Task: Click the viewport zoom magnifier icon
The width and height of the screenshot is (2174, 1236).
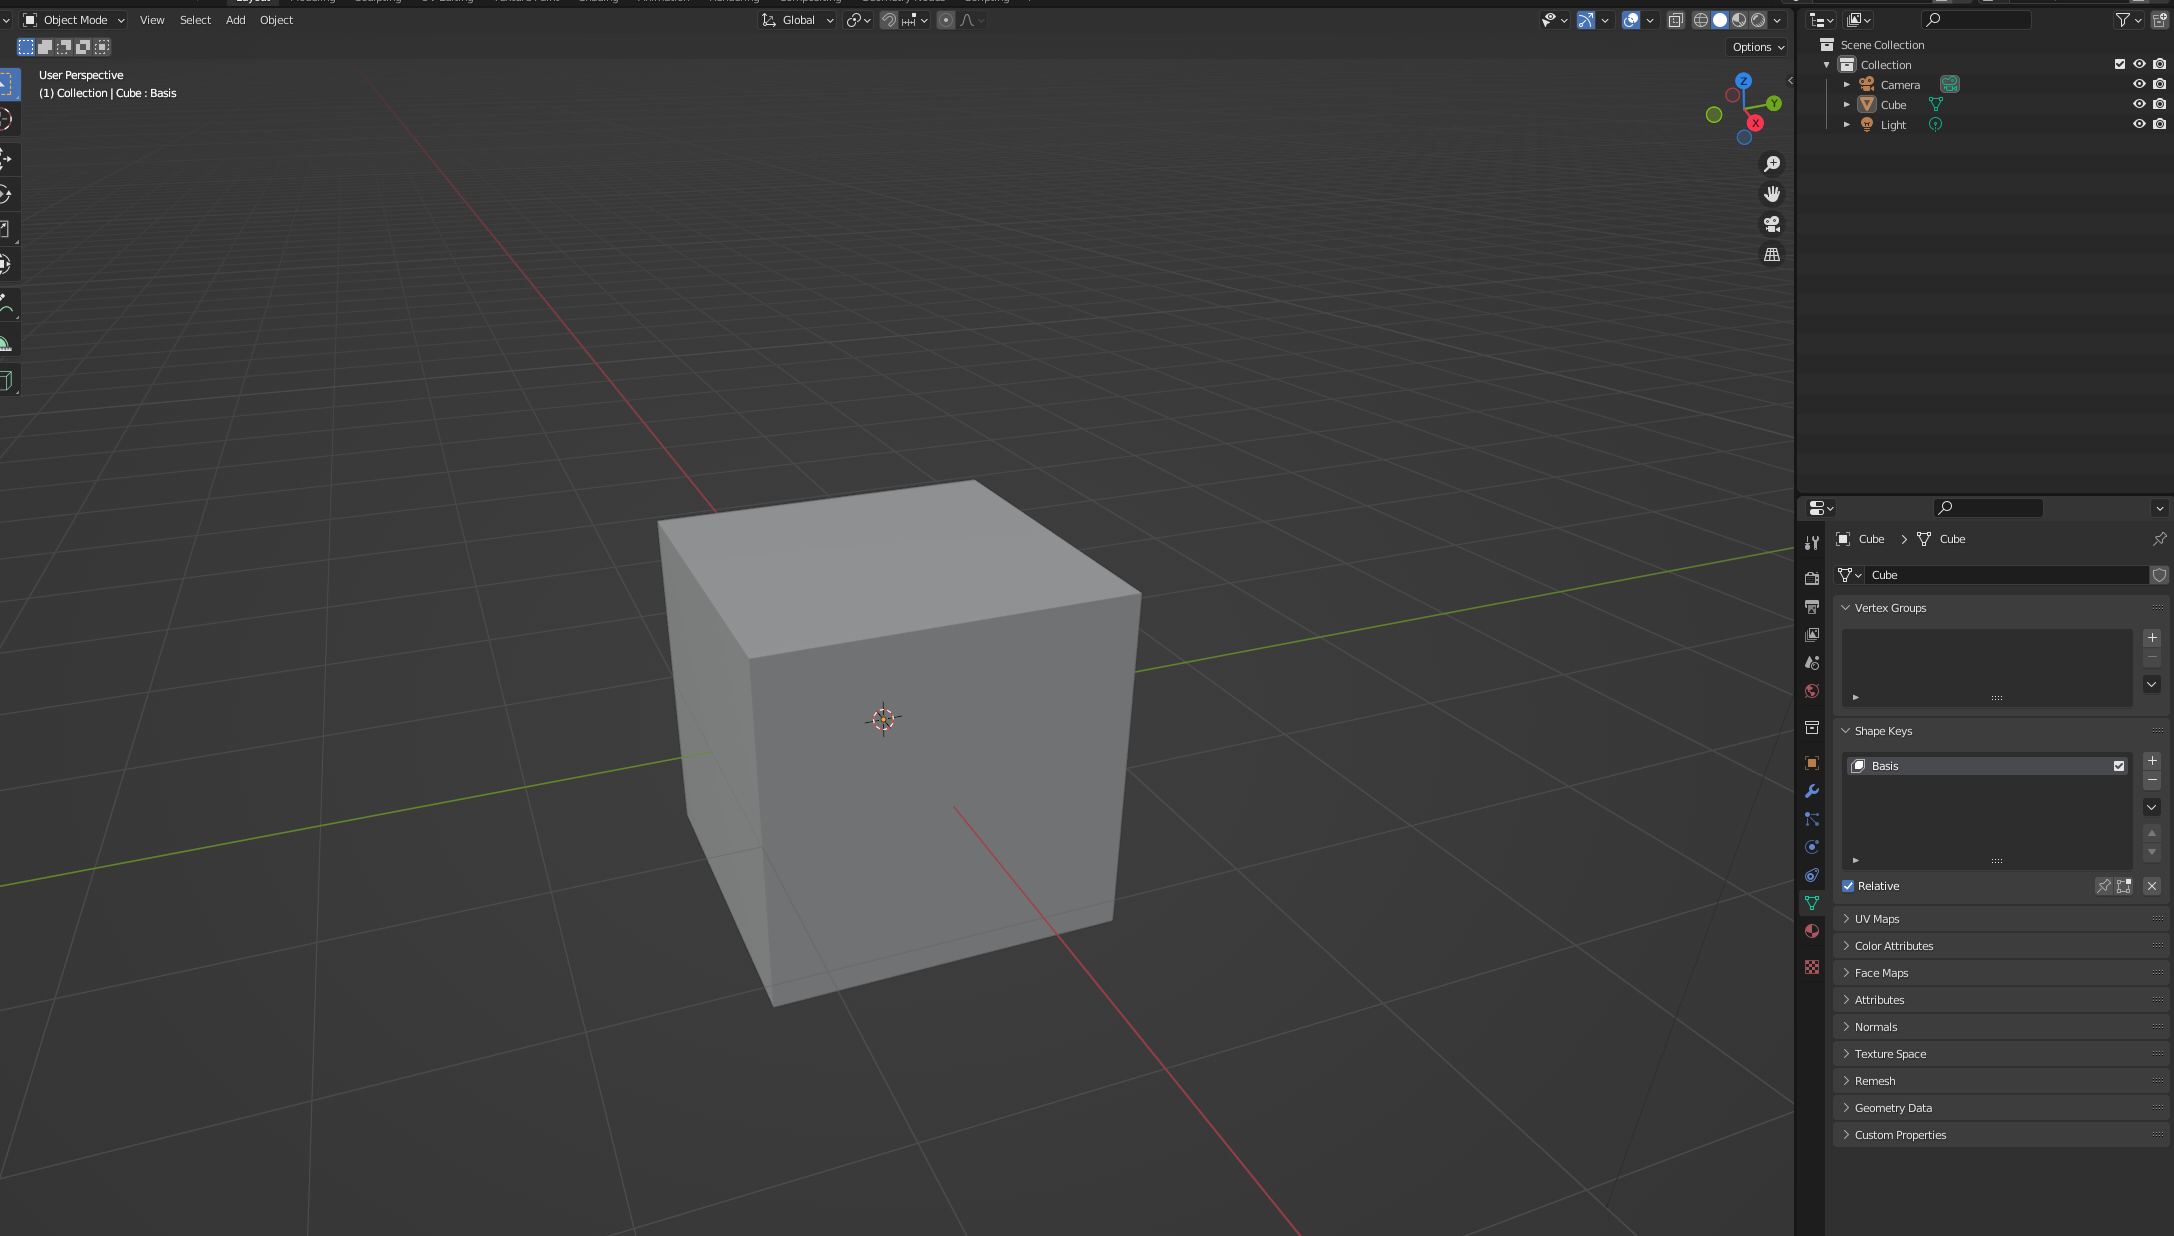Action: [1771, 164]
